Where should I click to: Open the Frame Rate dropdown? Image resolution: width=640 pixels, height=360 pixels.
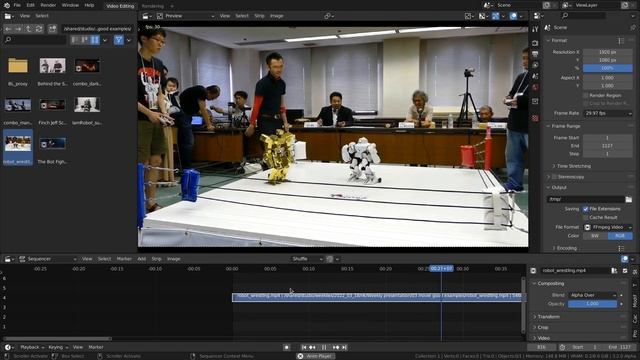[x=608, y=113]
